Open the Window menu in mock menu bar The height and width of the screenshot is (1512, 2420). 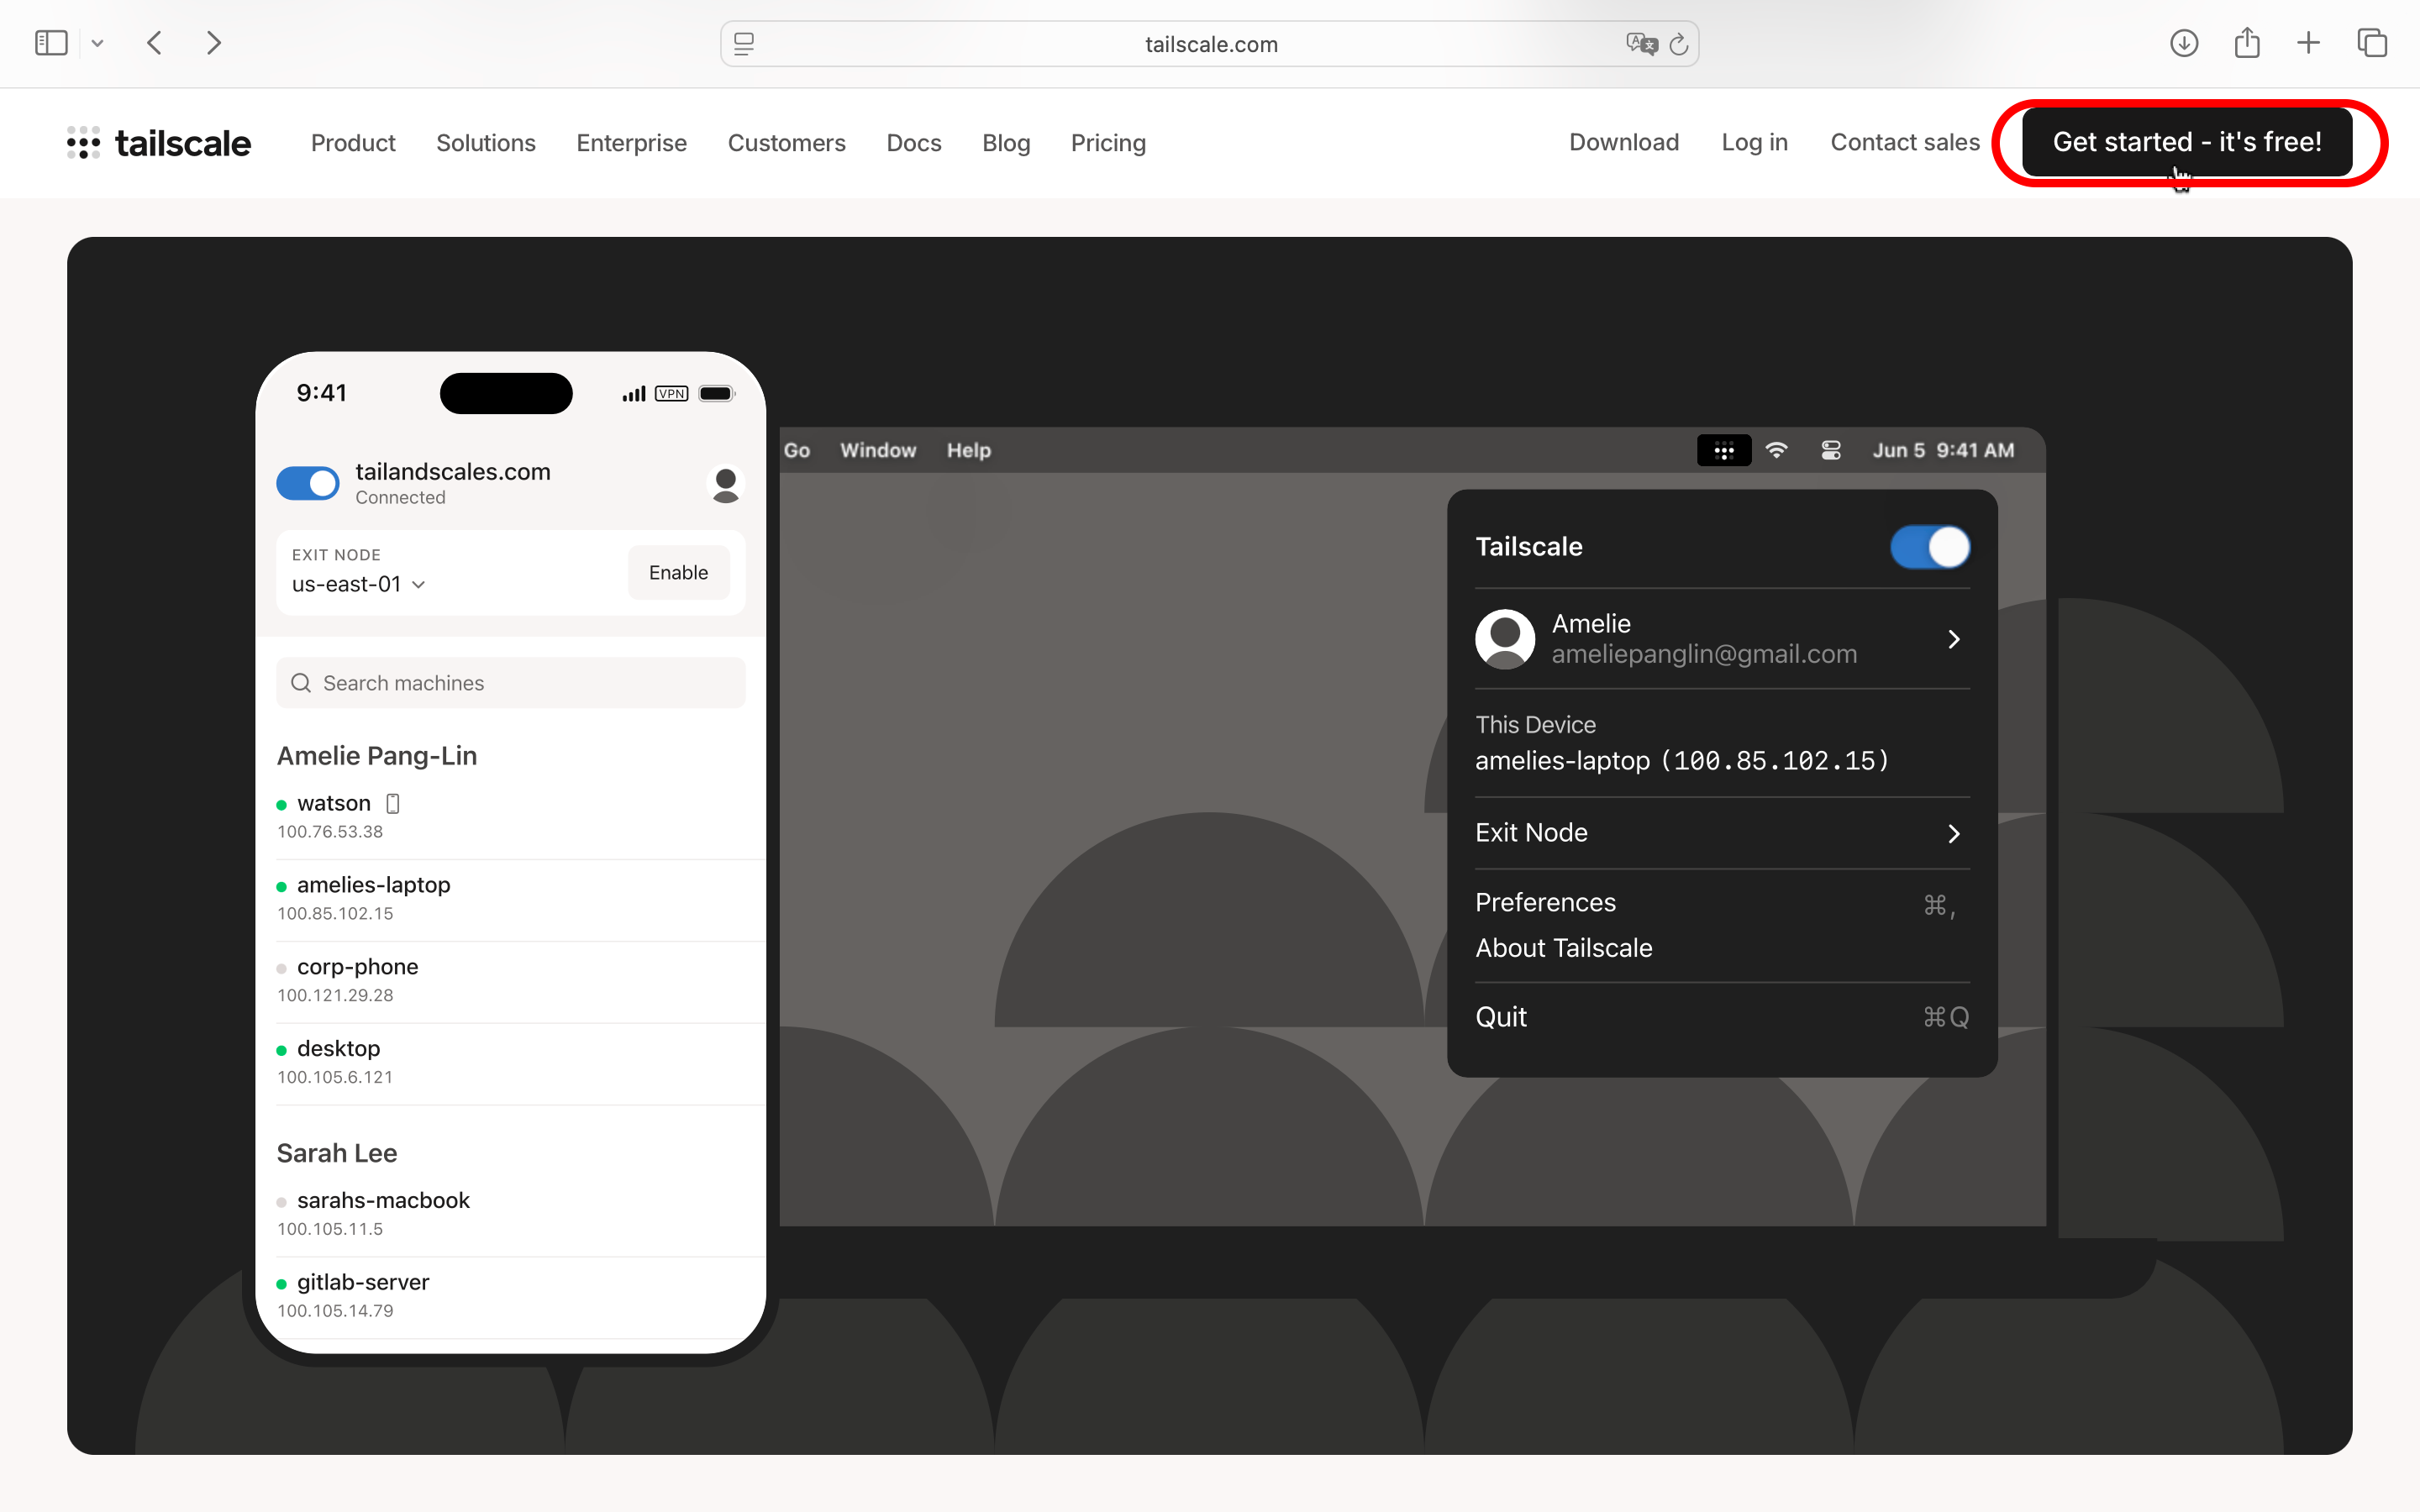coord(878,450)
